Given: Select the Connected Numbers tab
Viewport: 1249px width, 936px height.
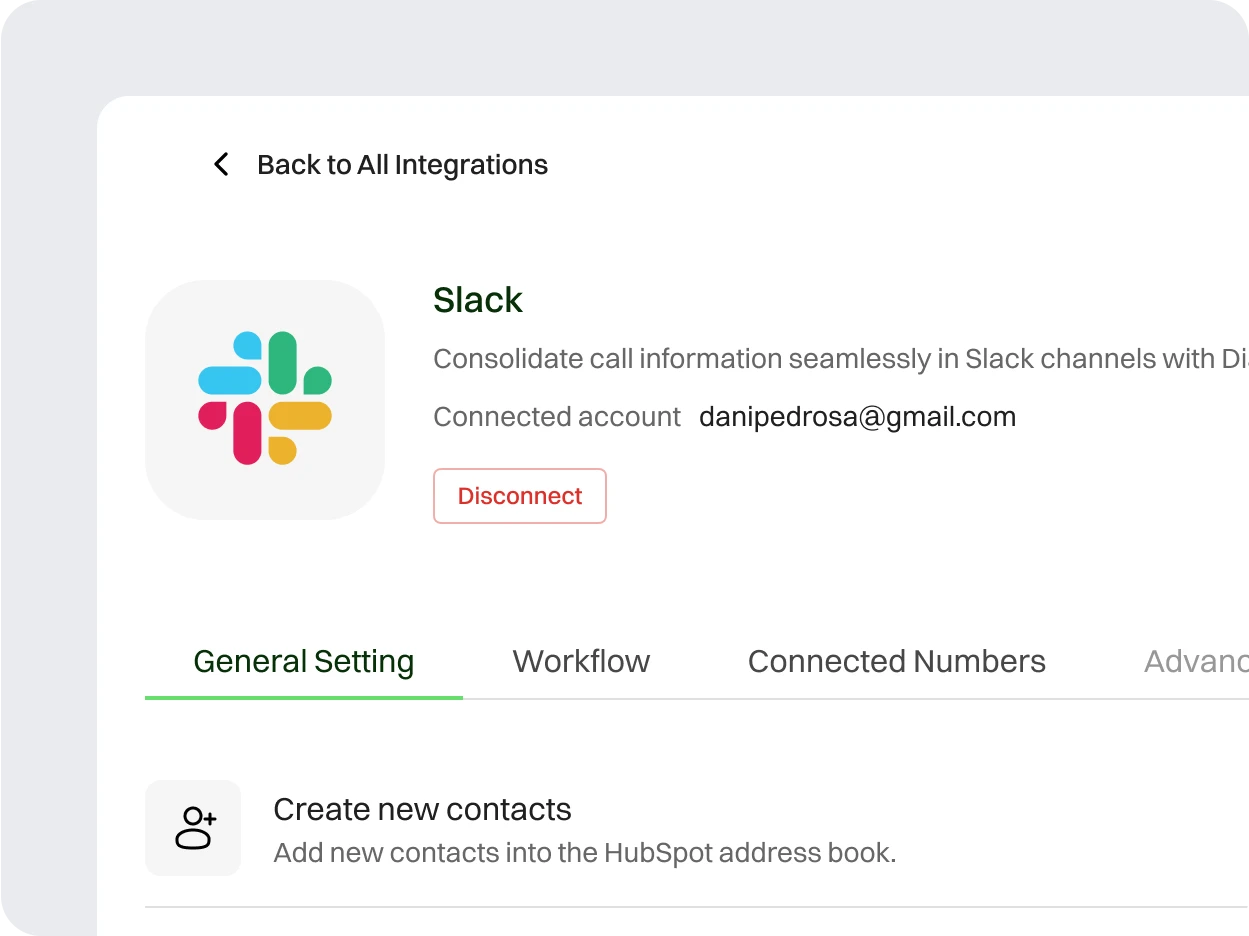Looking at the screenshot, I should click(896, 661).
